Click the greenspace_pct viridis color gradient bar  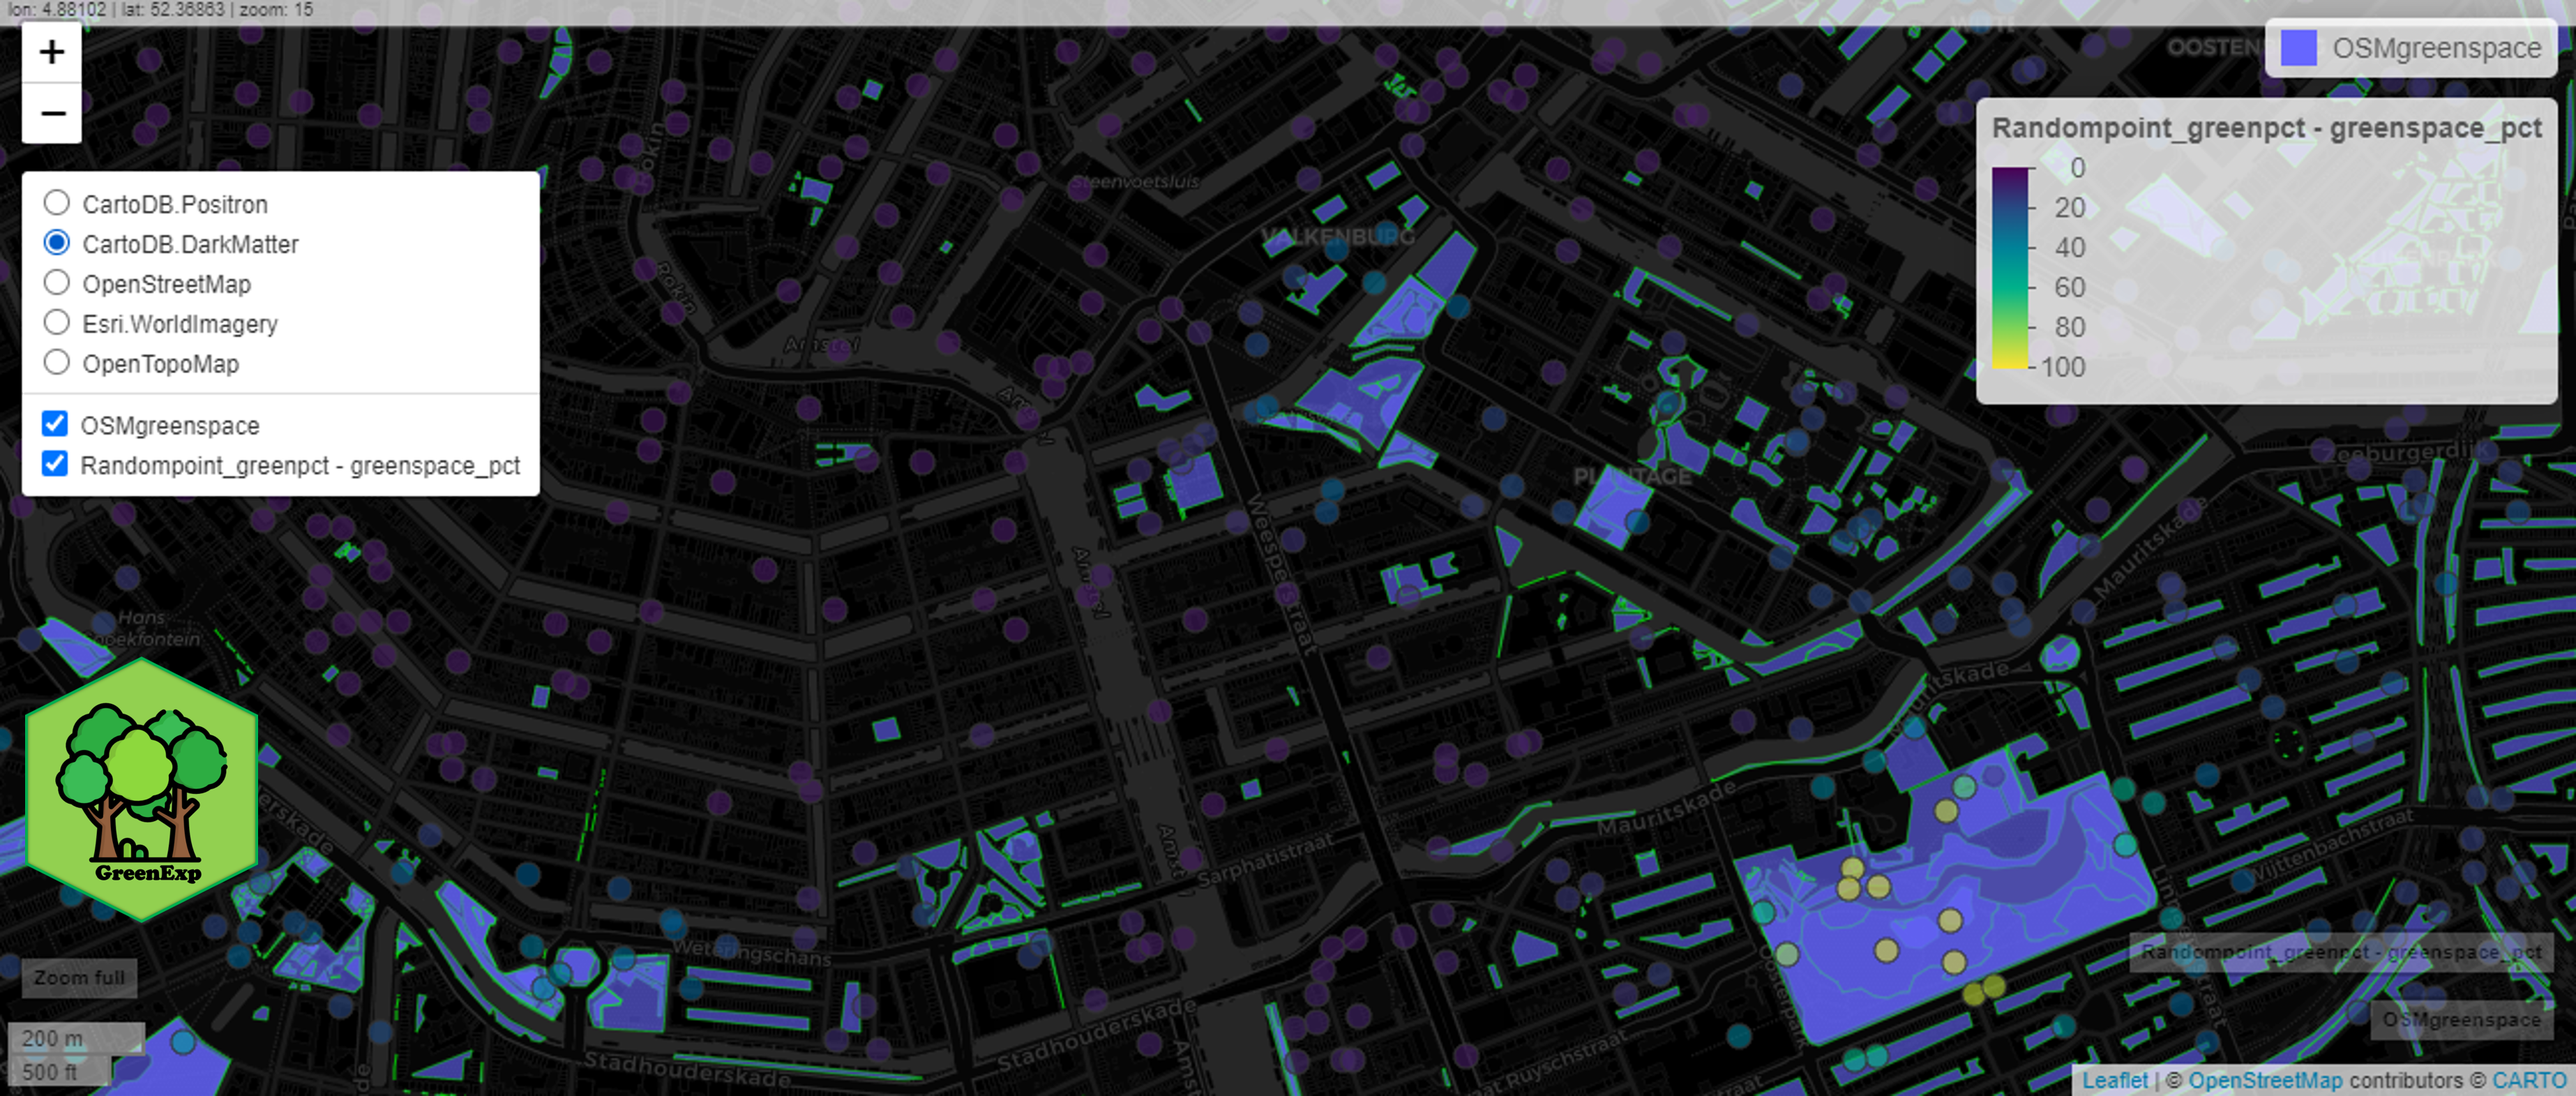coord(2009,268)
